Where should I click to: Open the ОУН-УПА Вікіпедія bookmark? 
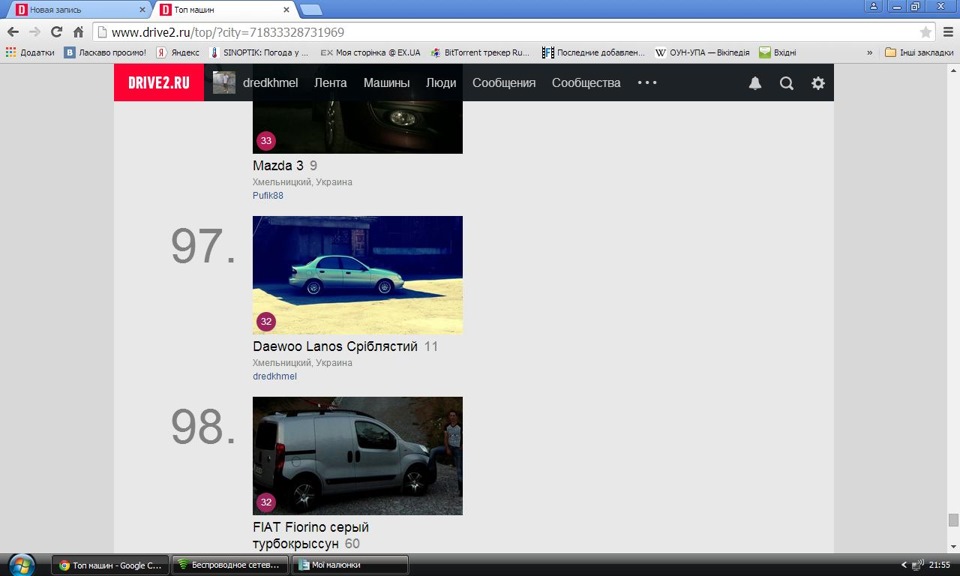(x=702, y=53)
